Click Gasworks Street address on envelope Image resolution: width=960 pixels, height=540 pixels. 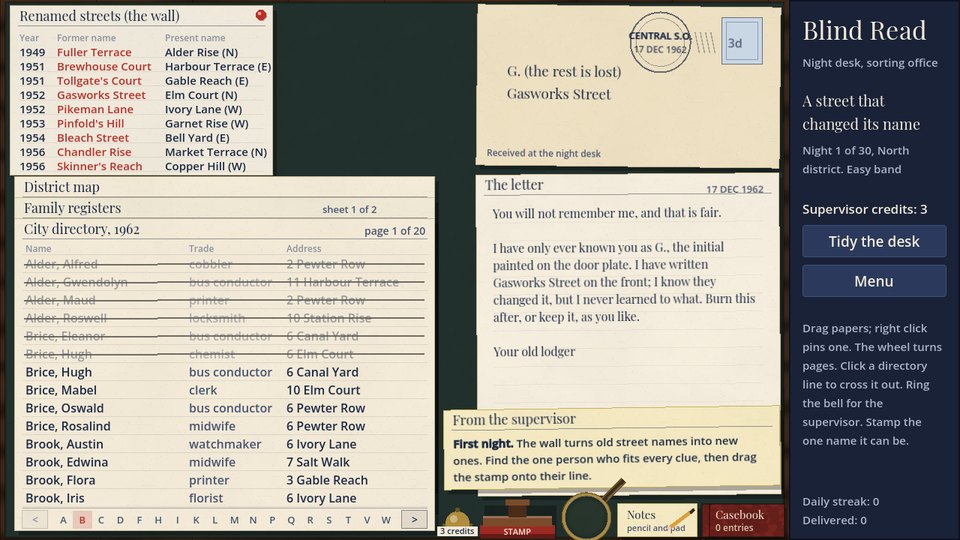point(558,94)
